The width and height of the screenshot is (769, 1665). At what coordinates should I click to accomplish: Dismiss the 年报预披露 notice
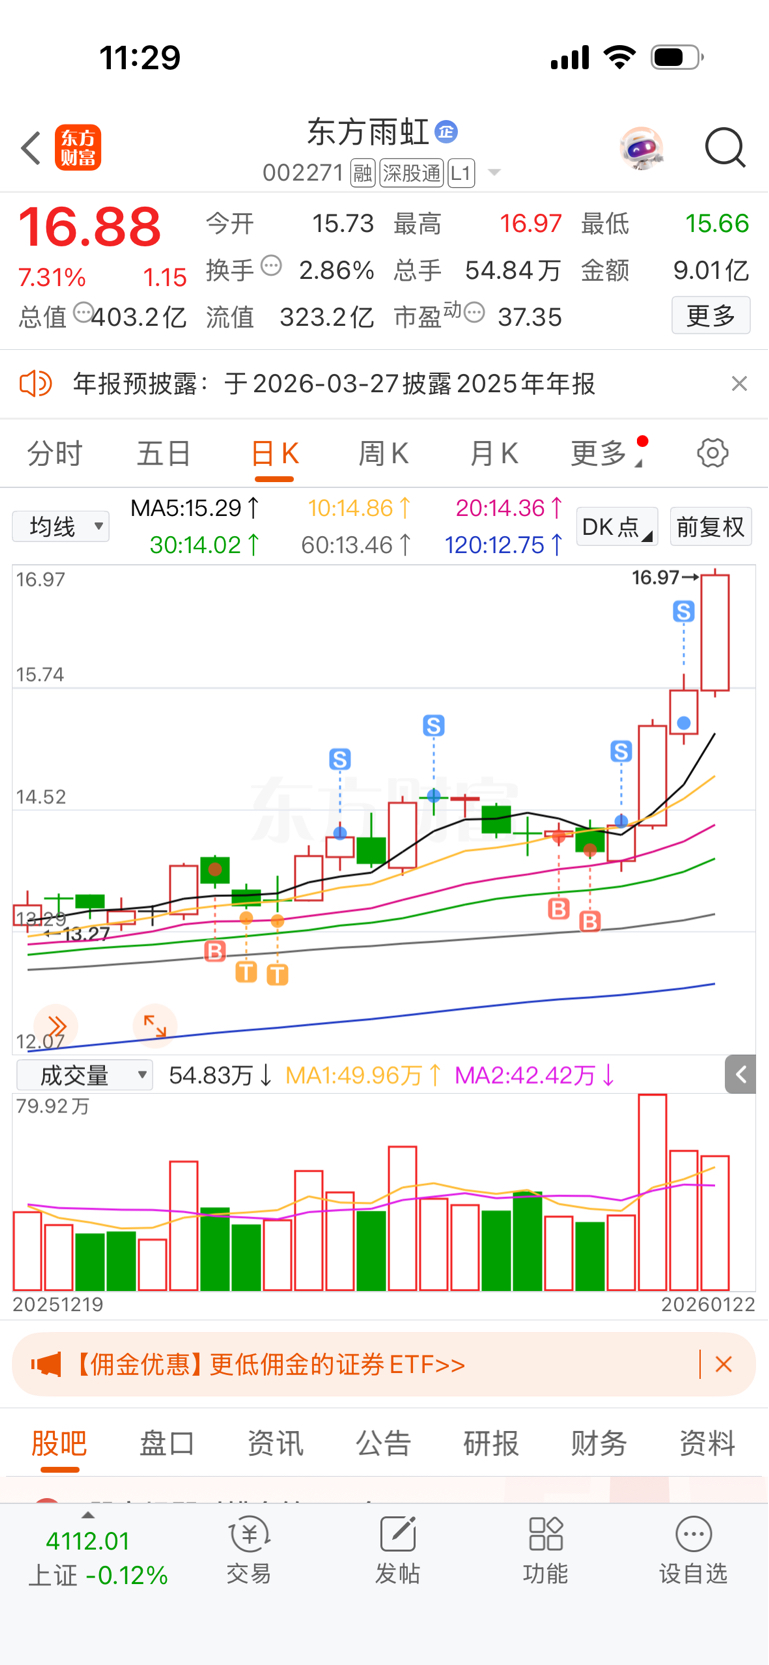[x=739, y=384]
